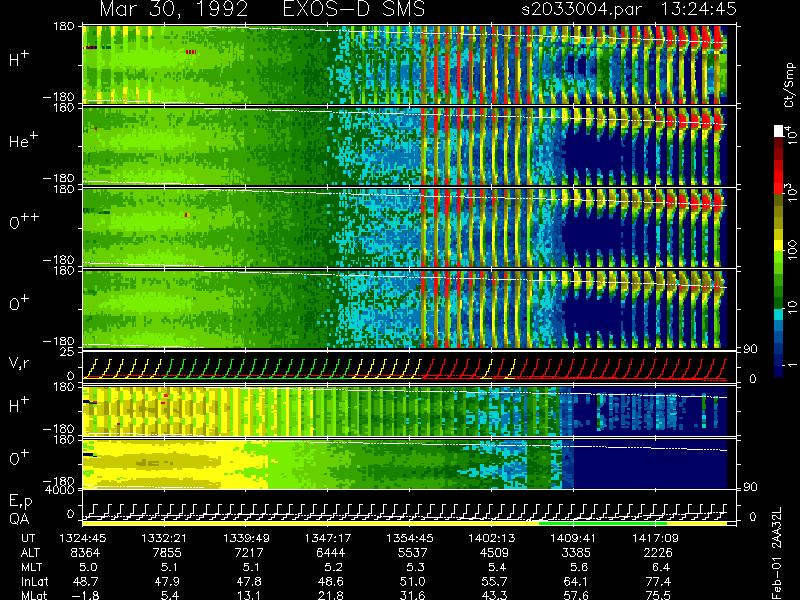Click InLat value '55.7'
This screenshot has height=600, width=800.
(x=495, y=581)
